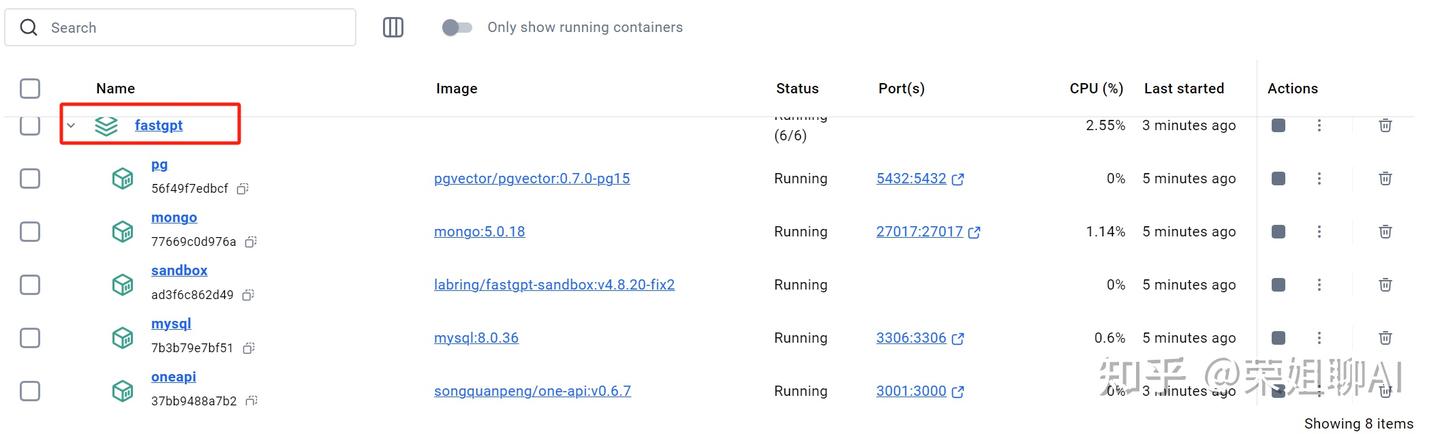Image resolution: width=1440 pixels, height=434 pixels.
Task: Open the oneapi container link
Action: (x=174, y=376)
